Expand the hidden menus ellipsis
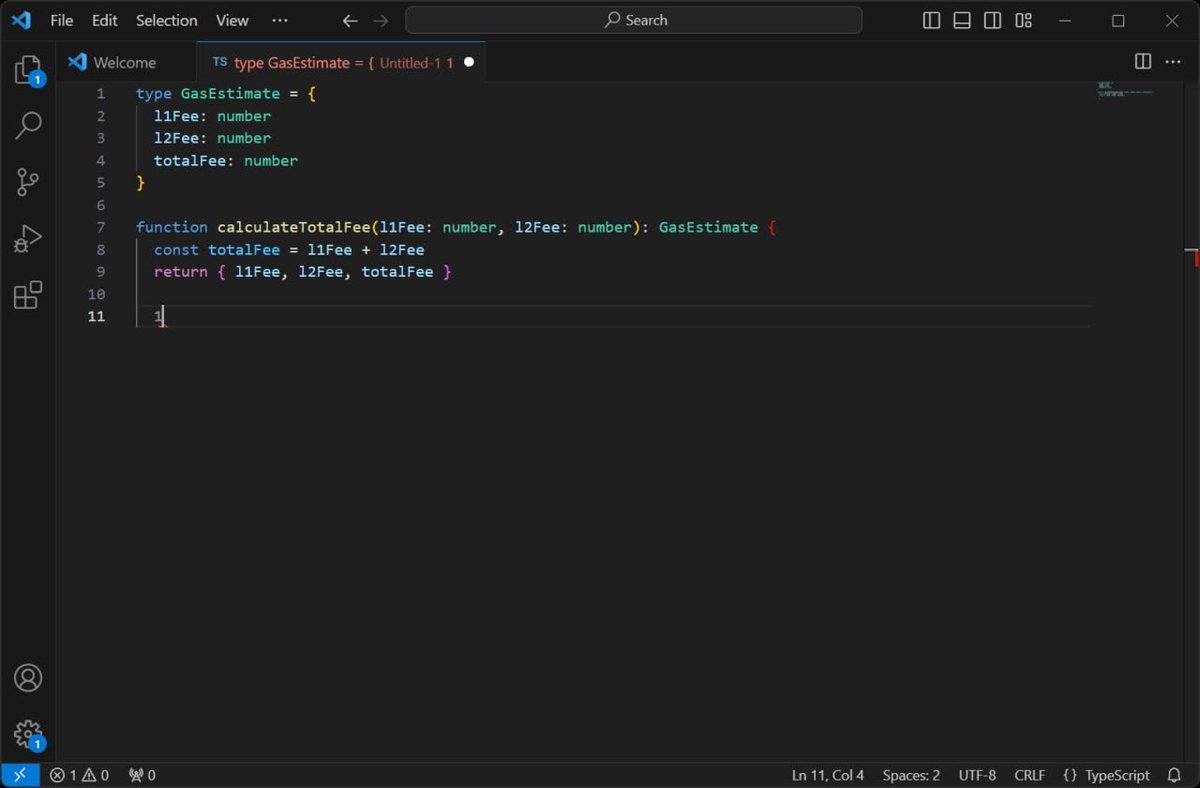This screenshot has height=788, width=1200. (x=279, y=20)
